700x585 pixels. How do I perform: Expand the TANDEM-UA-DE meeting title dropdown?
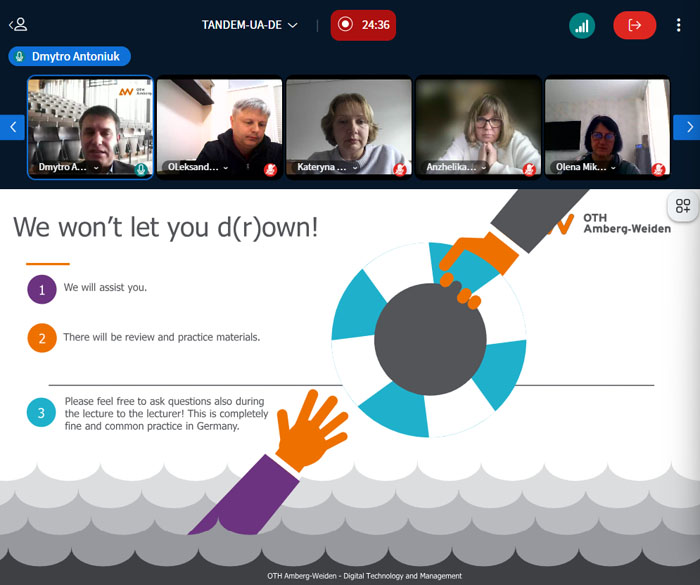(x=250, y=25)
